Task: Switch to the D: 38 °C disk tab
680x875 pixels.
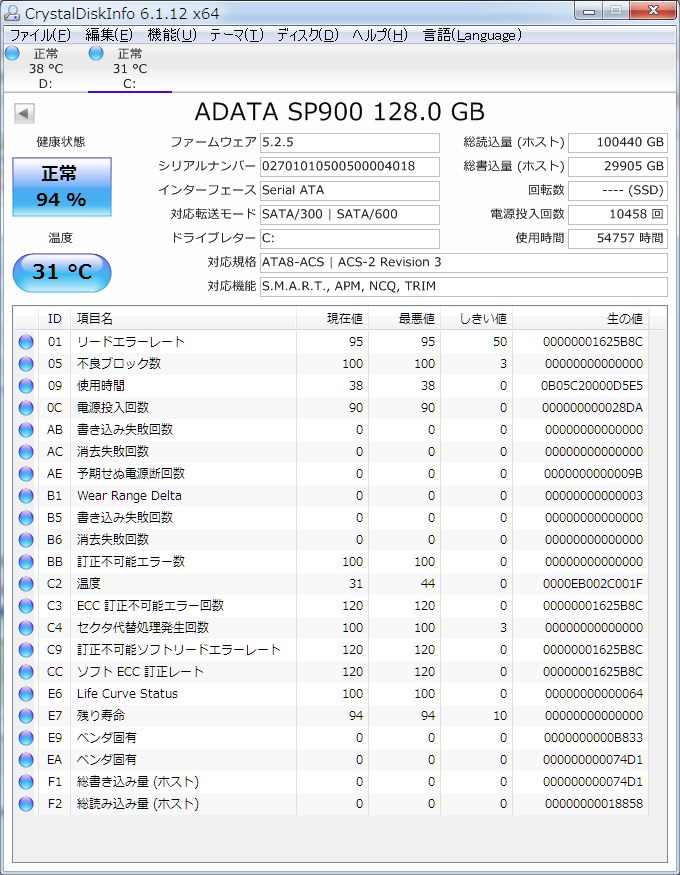Action: pos(46,69)
